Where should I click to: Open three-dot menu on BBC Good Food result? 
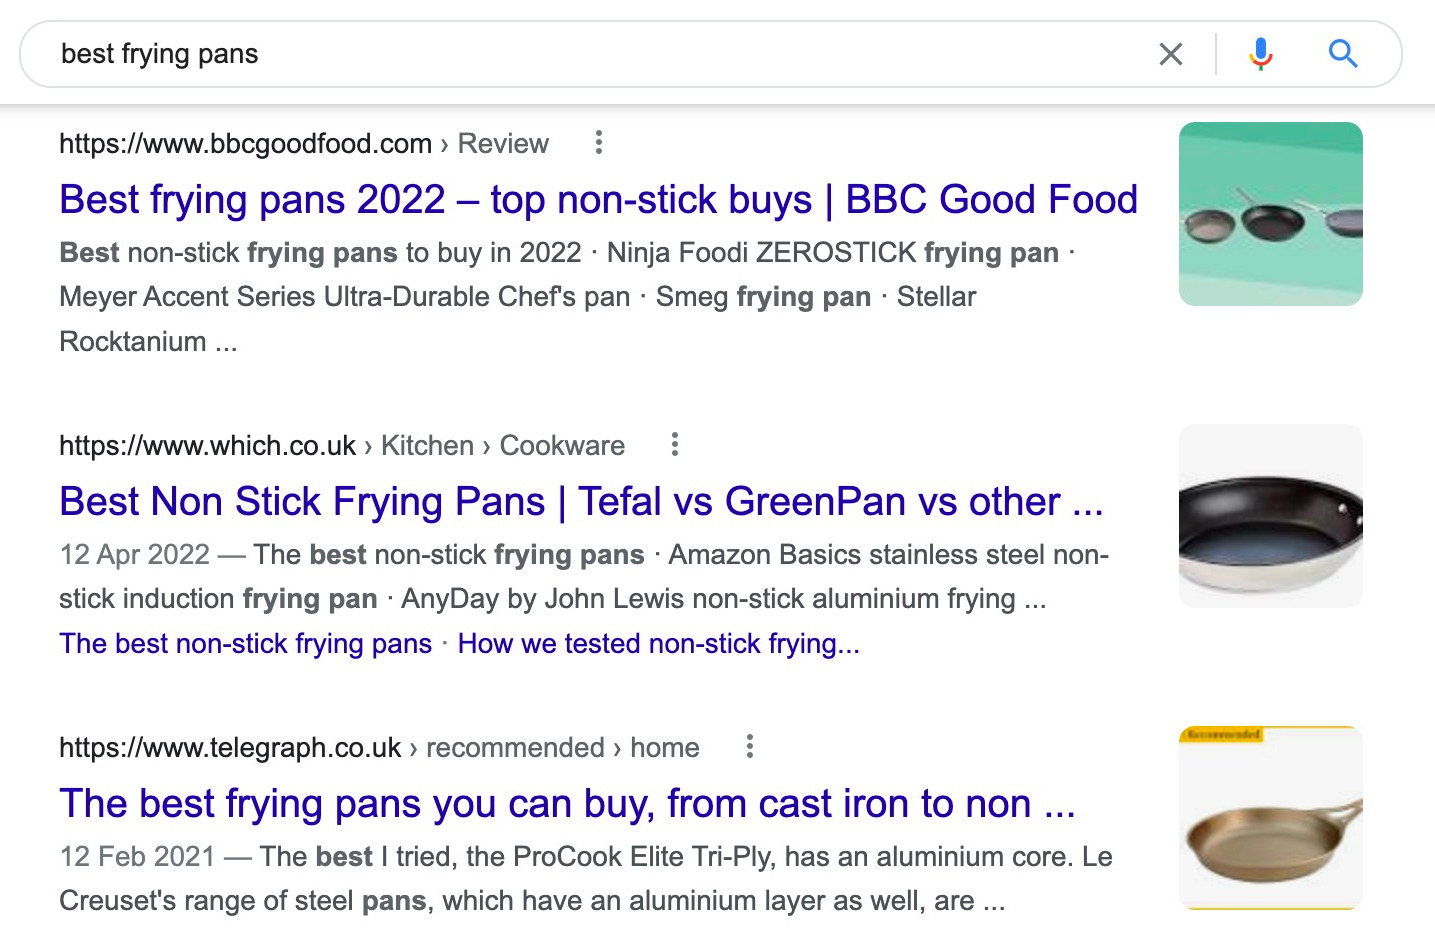point(598,143)
